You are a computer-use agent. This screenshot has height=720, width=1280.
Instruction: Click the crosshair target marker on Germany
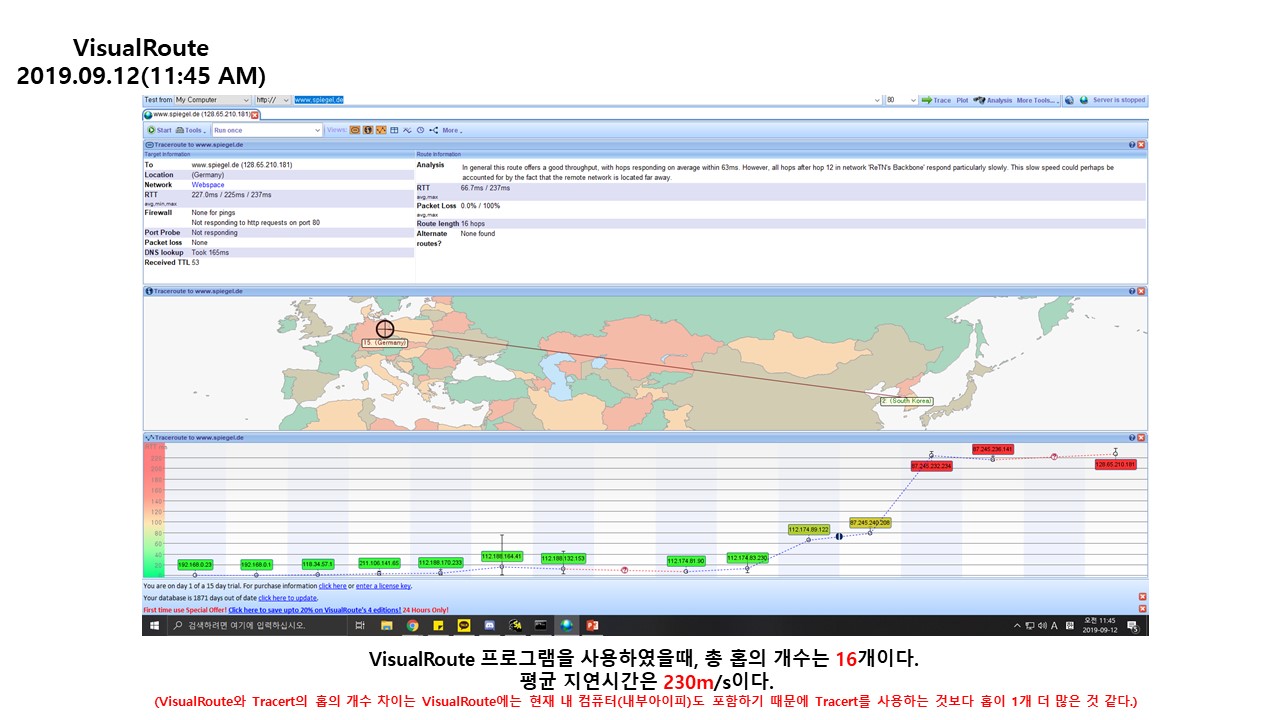[385, 328]
